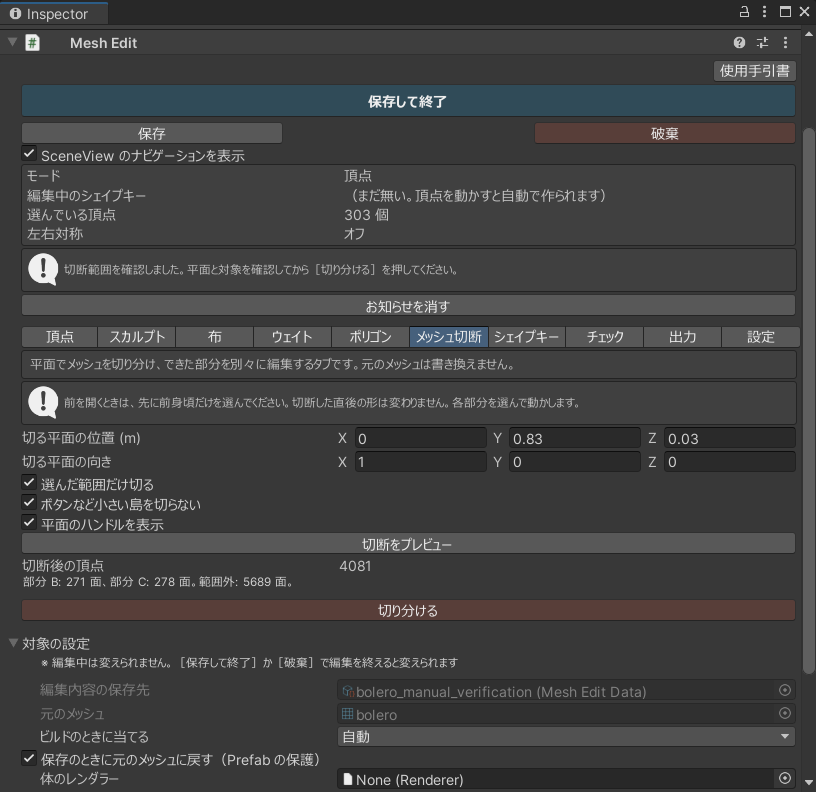Switch to the ウェイト tab
The width and height of the screenshot is (816, 792).
click(292, 337)
